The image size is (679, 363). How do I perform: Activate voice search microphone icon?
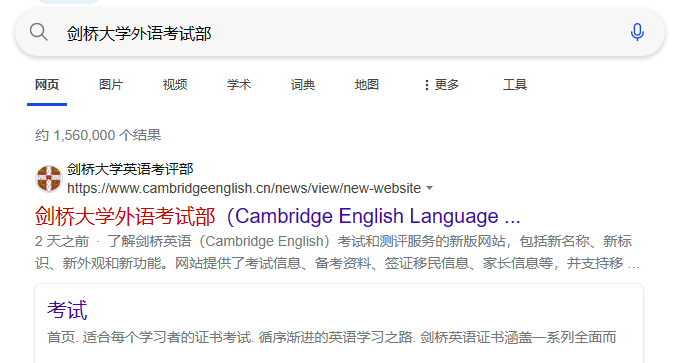[x=637, y=32]
